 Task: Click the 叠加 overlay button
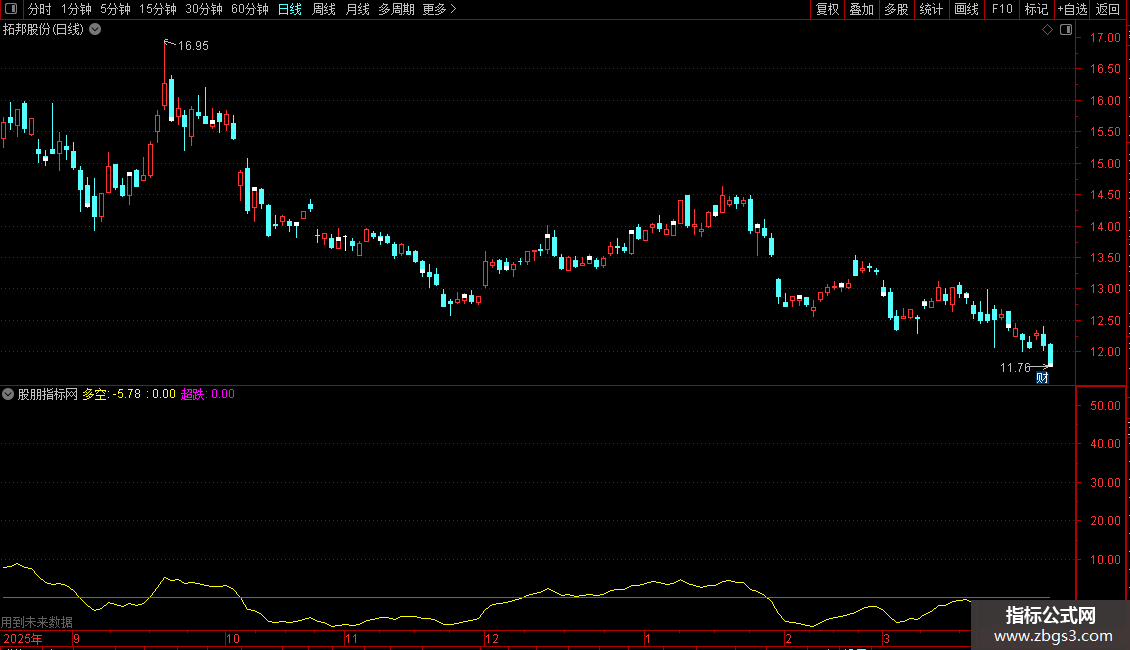(x=862, y=9)
